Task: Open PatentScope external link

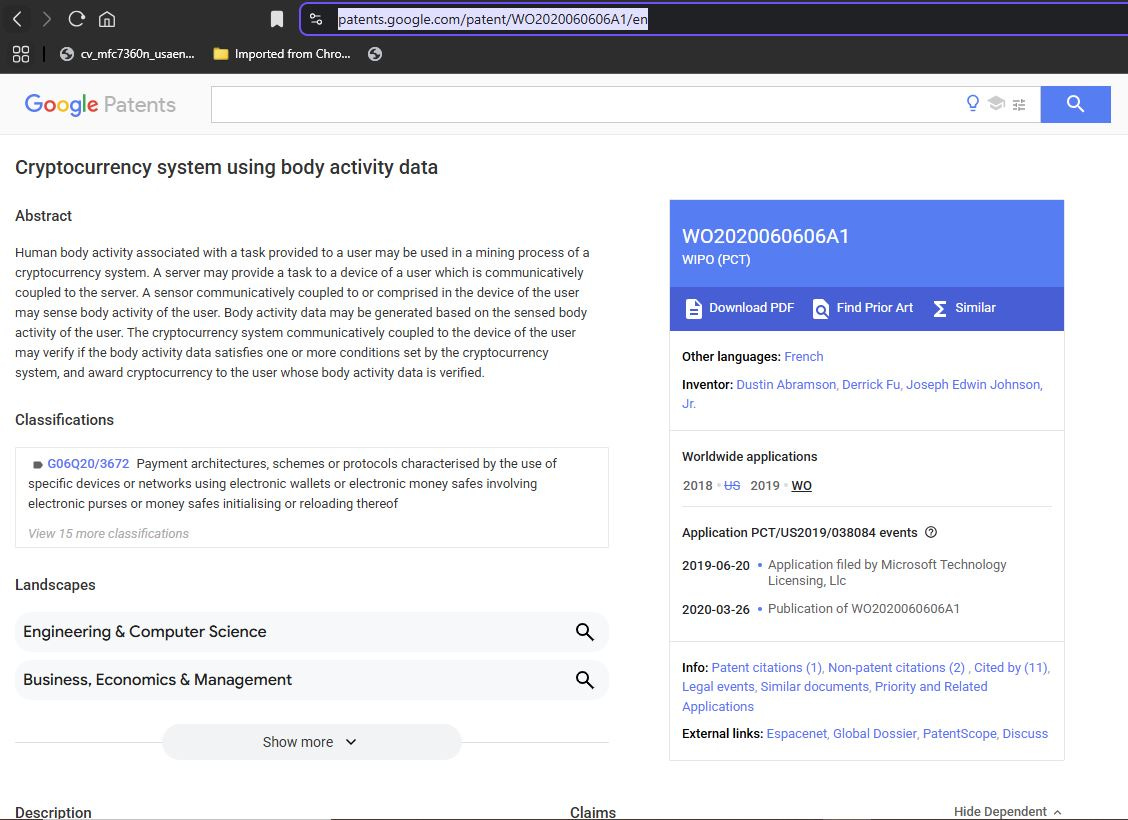Action: coord(960,734)
